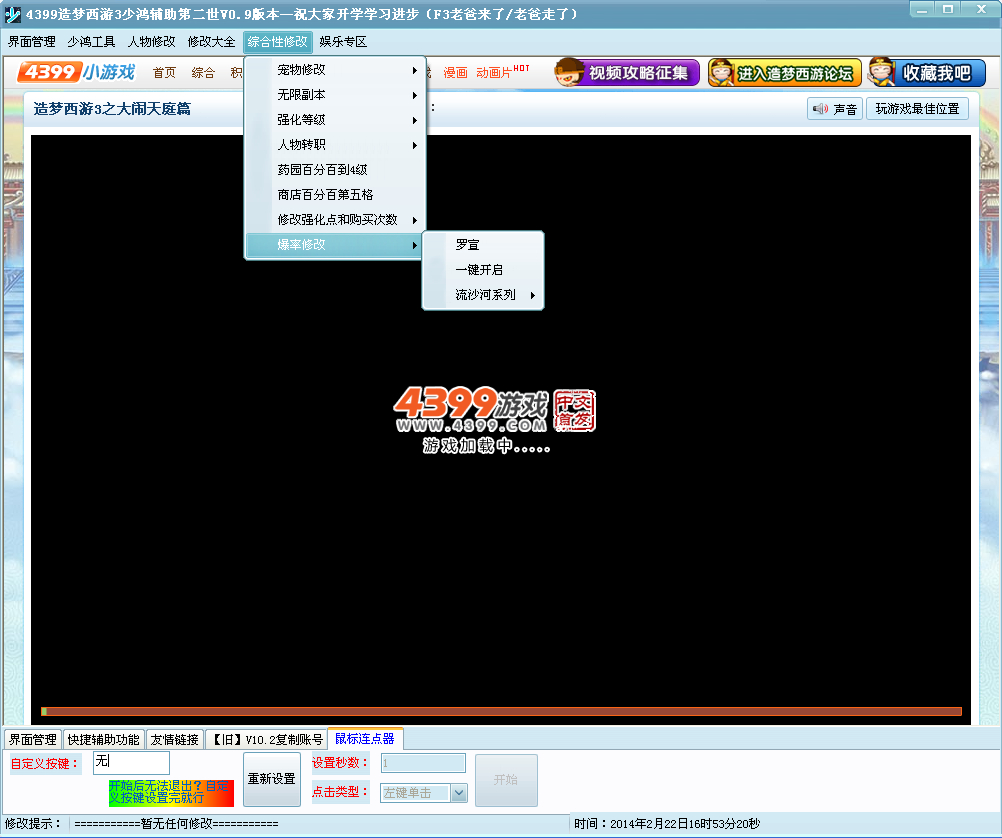The height and width of the screenshot is (838, 1002).
Task: Click the 重新设置 button
Action: click(272, 779)
